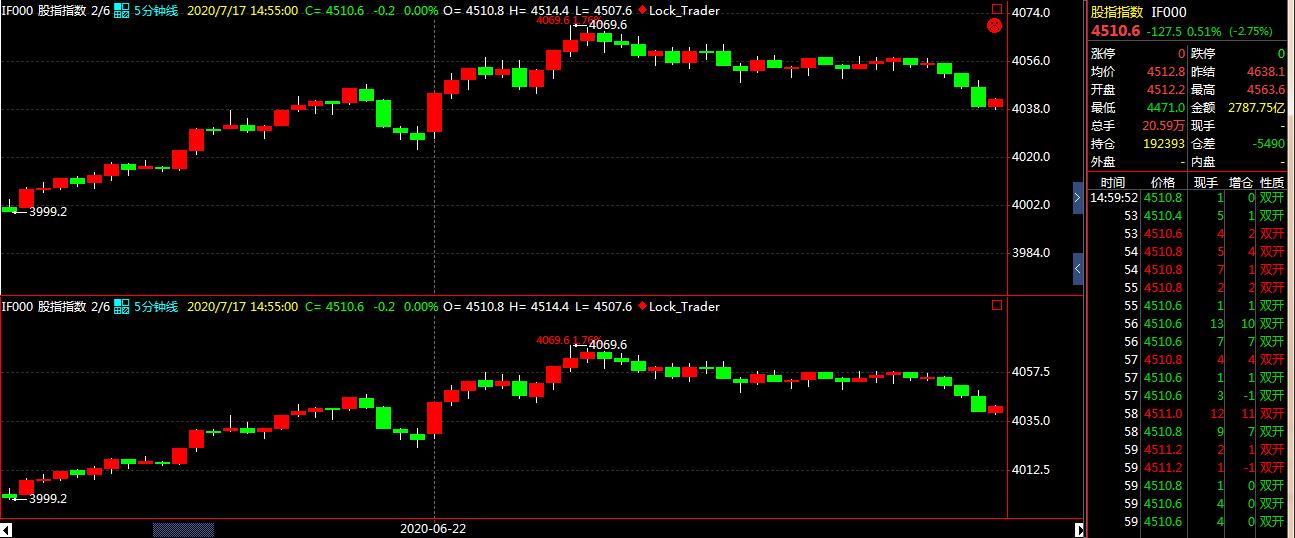
Task: Click the 4074.0 price axis label
Action: pyautogui.click(x=1031, y=12)
